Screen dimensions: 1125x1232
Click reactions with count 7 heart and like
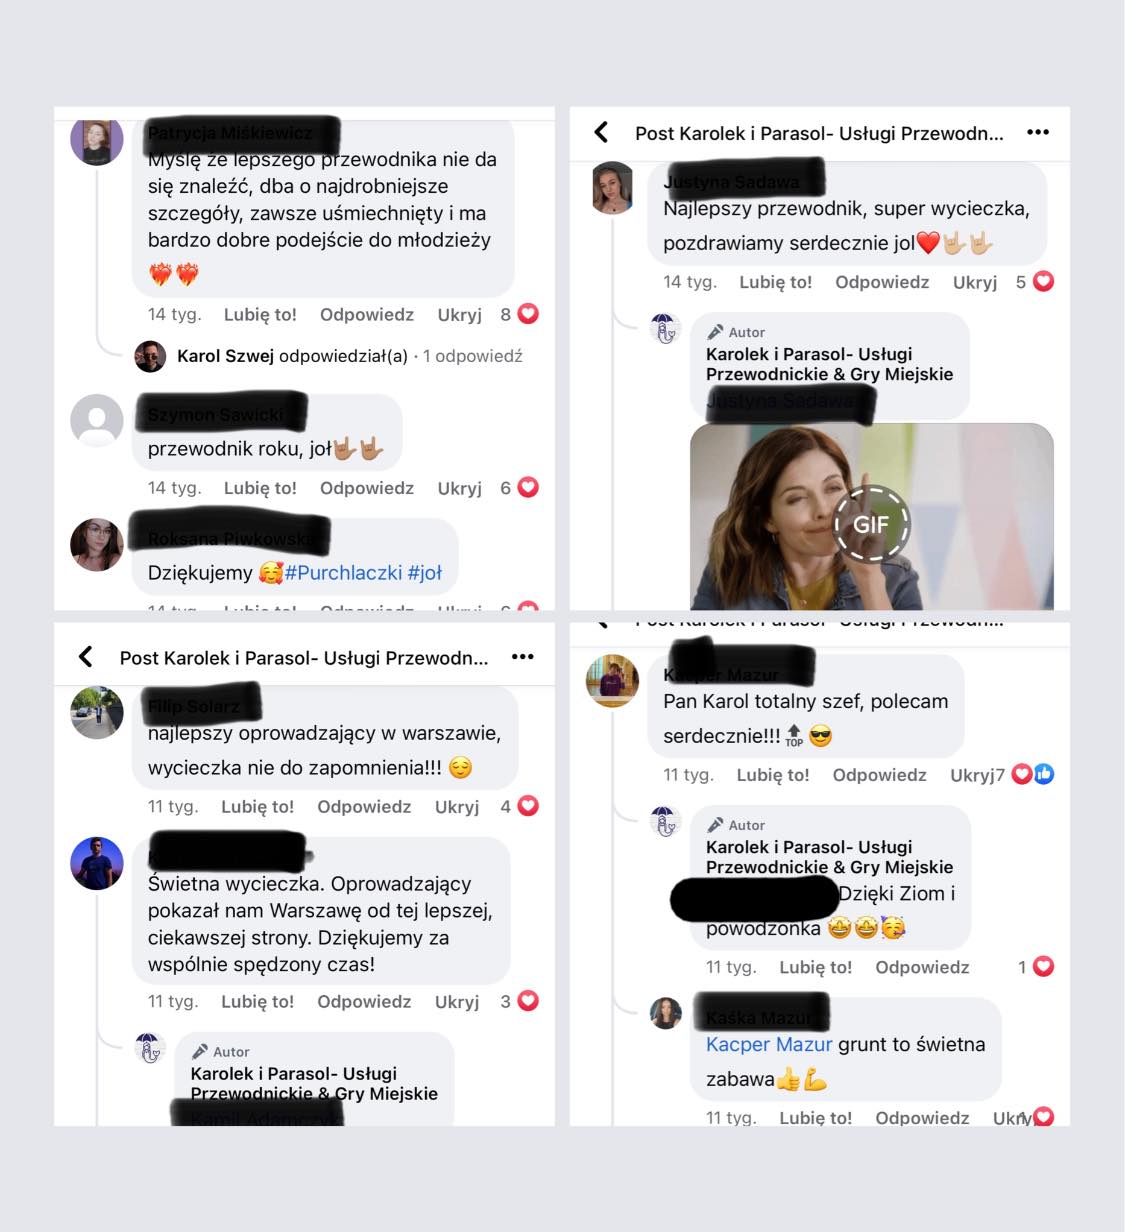point(1032,774)
